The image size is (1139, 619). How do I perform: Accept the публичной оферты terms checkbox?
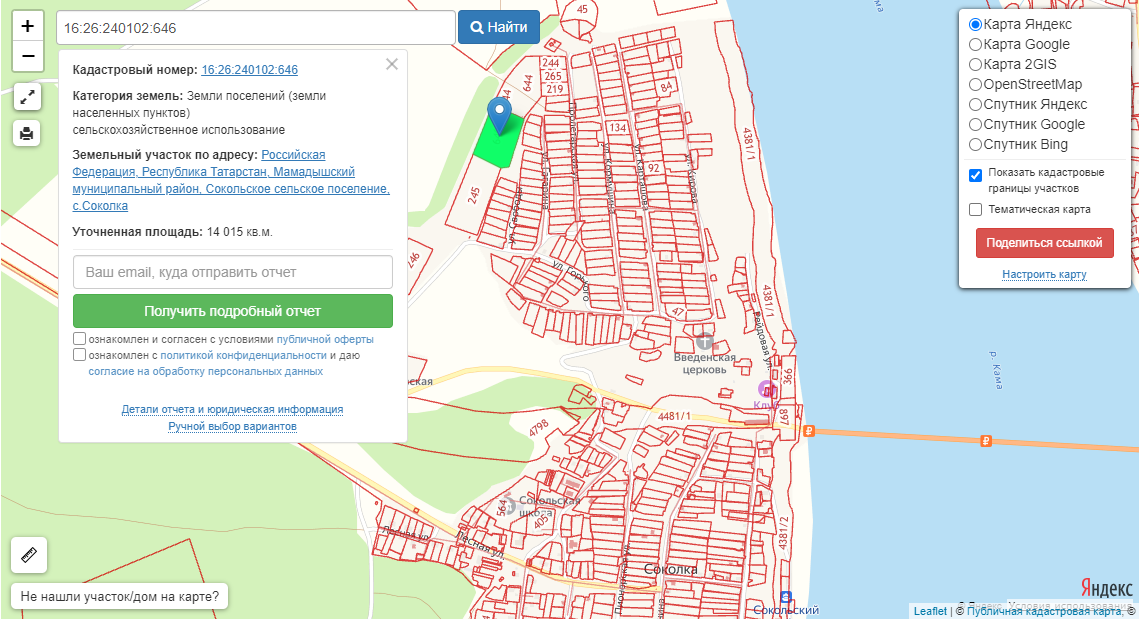tap(80, 339)
